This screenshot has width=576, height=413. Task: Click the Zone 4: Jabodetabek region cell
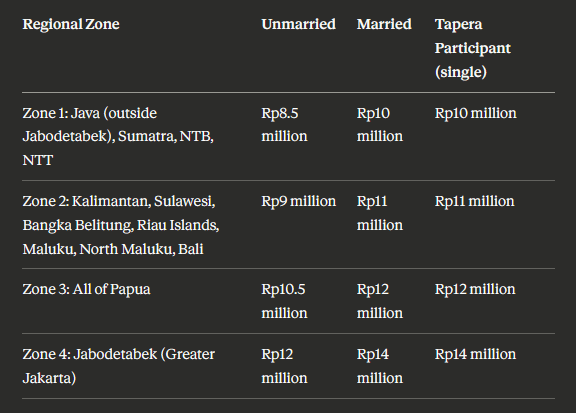coord(118,366)
